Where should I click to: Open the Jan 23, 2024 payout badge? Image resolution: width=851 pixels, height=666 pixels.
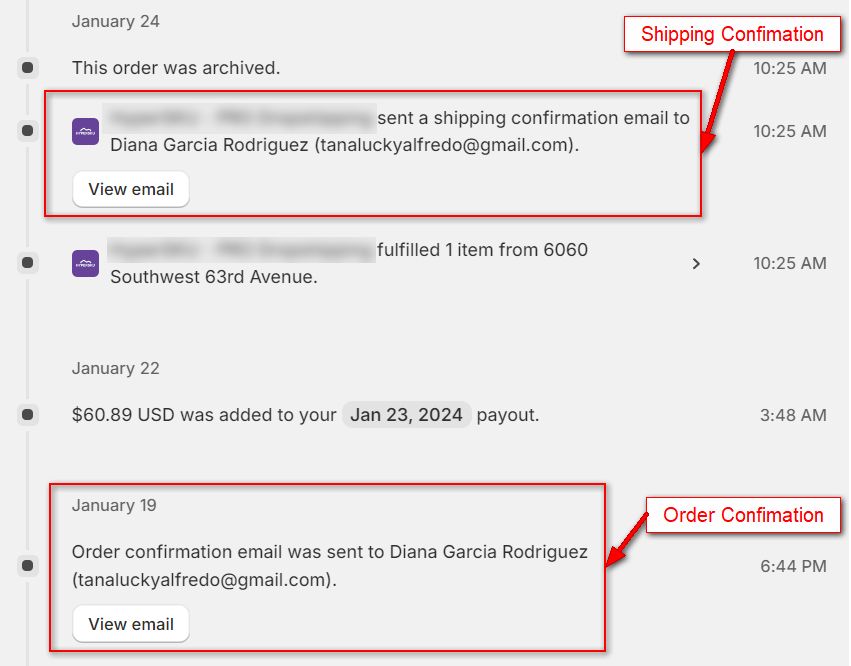point(408,414)
